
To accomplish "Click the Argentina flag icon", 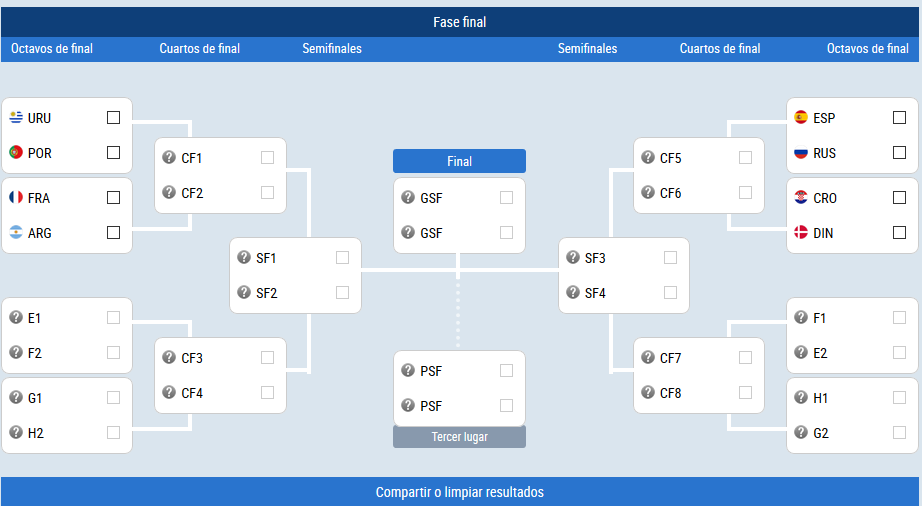I will click(x=16, y=232).
